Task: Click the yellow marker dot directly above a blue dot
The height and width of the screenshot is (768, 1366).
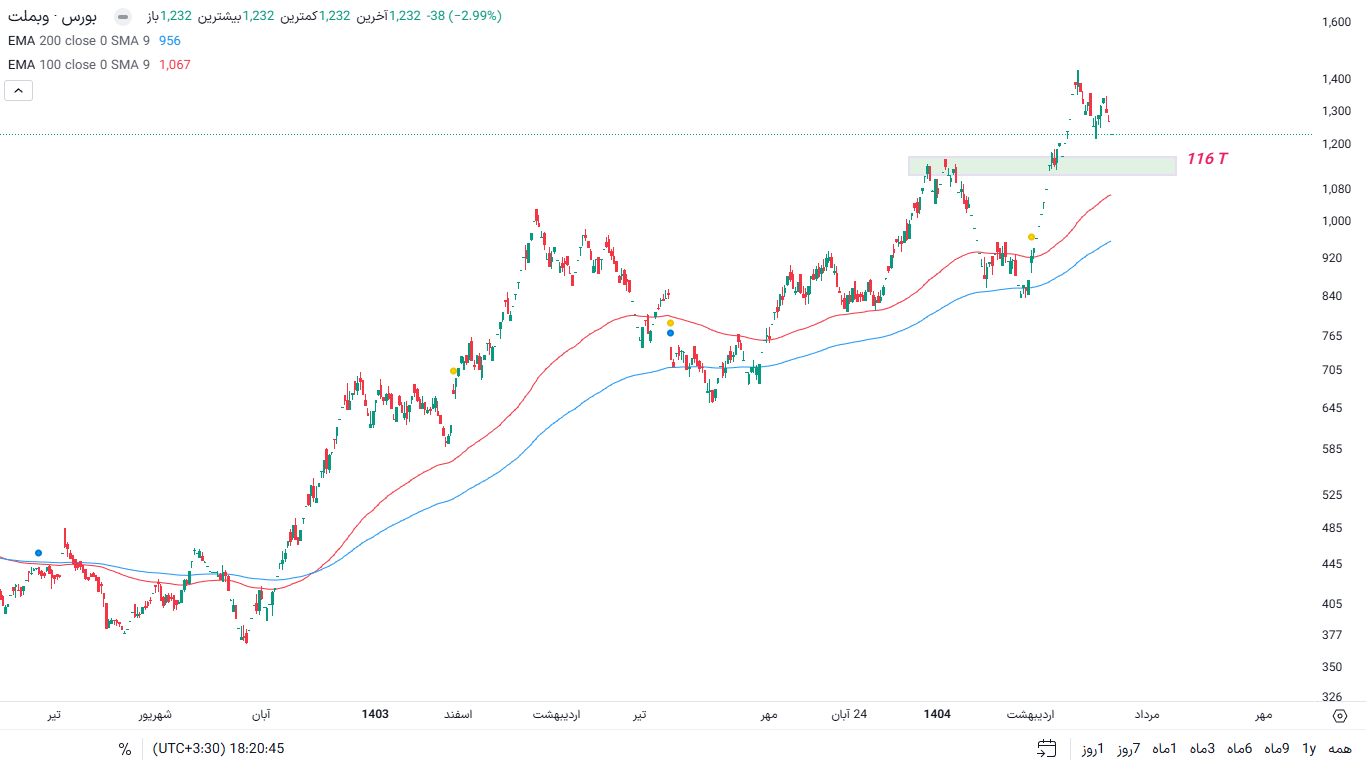Action: pos(670,323)
